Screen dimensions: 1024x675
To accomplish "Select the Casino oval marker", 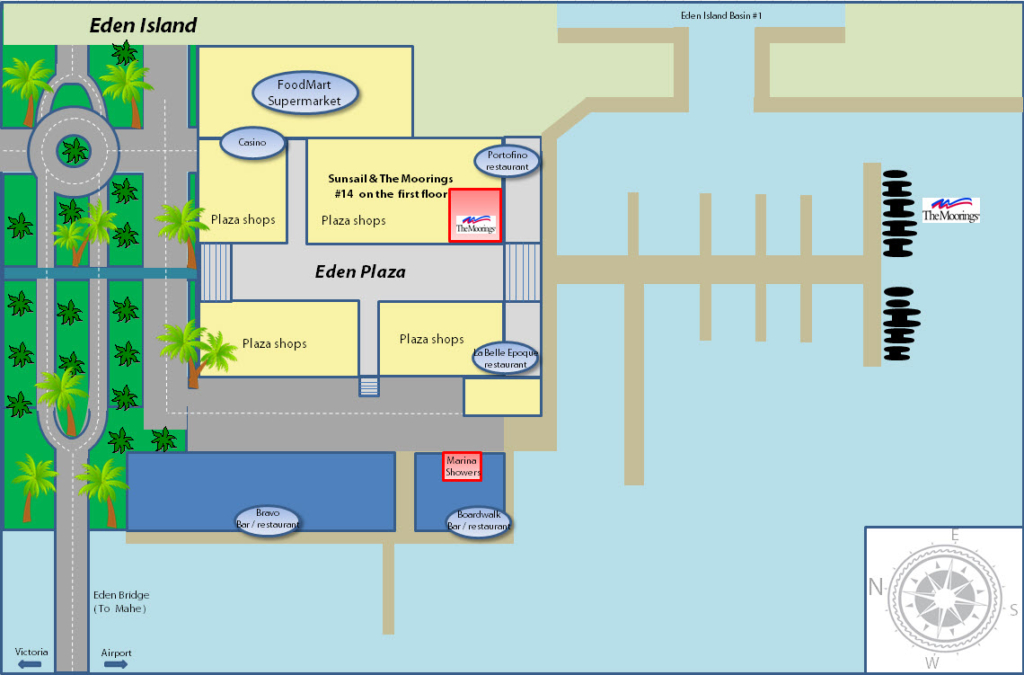I will coord(253,142).
